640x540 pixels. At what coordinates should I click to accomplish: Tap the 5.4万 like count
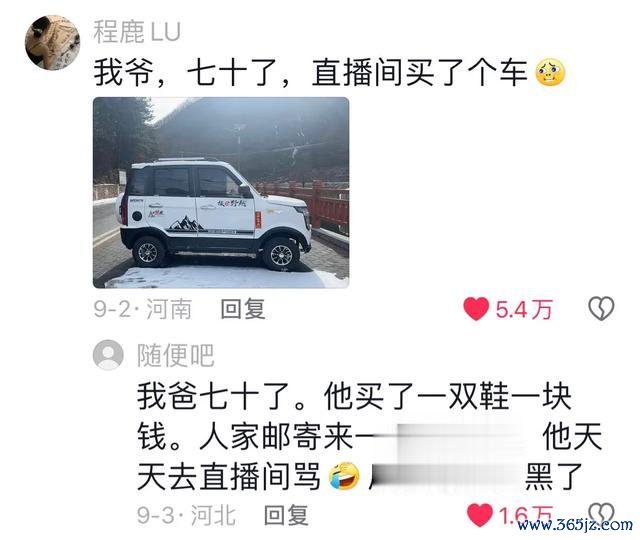tap(524, 309)
